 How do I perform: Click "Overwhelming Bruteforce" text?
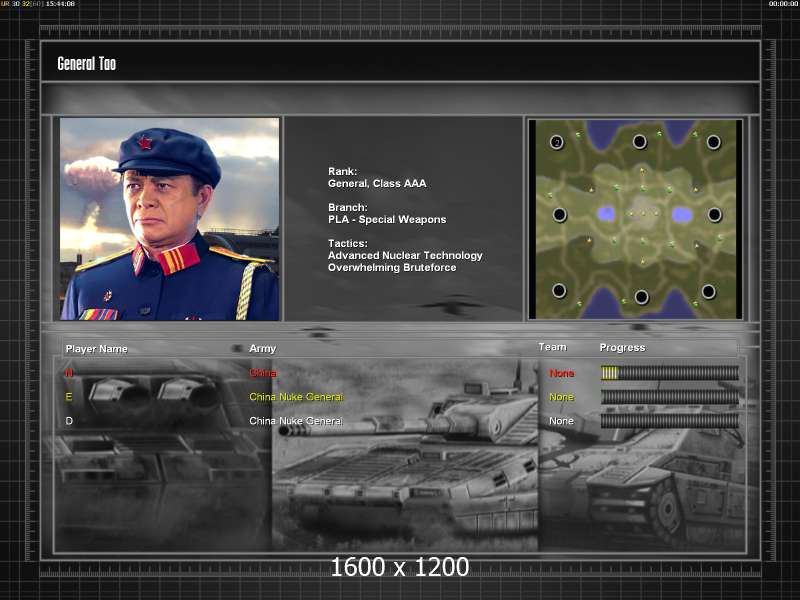click(392, 267)
